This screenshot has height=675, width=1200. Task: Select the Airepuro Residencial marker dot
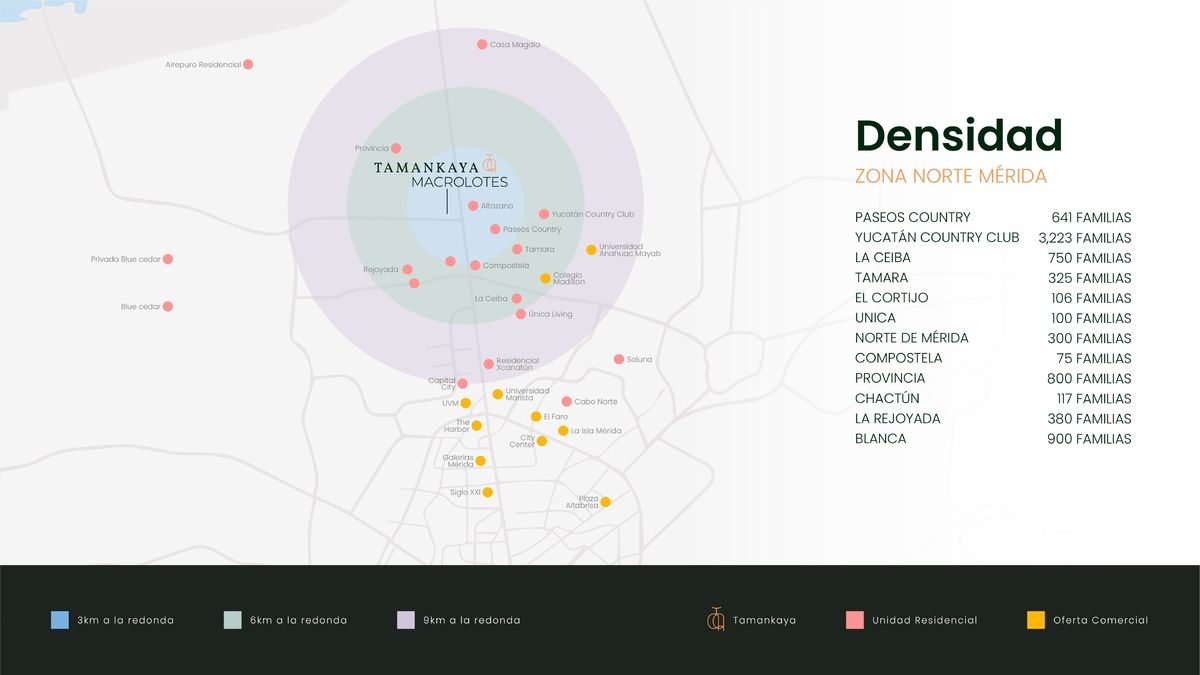point(248,64)
